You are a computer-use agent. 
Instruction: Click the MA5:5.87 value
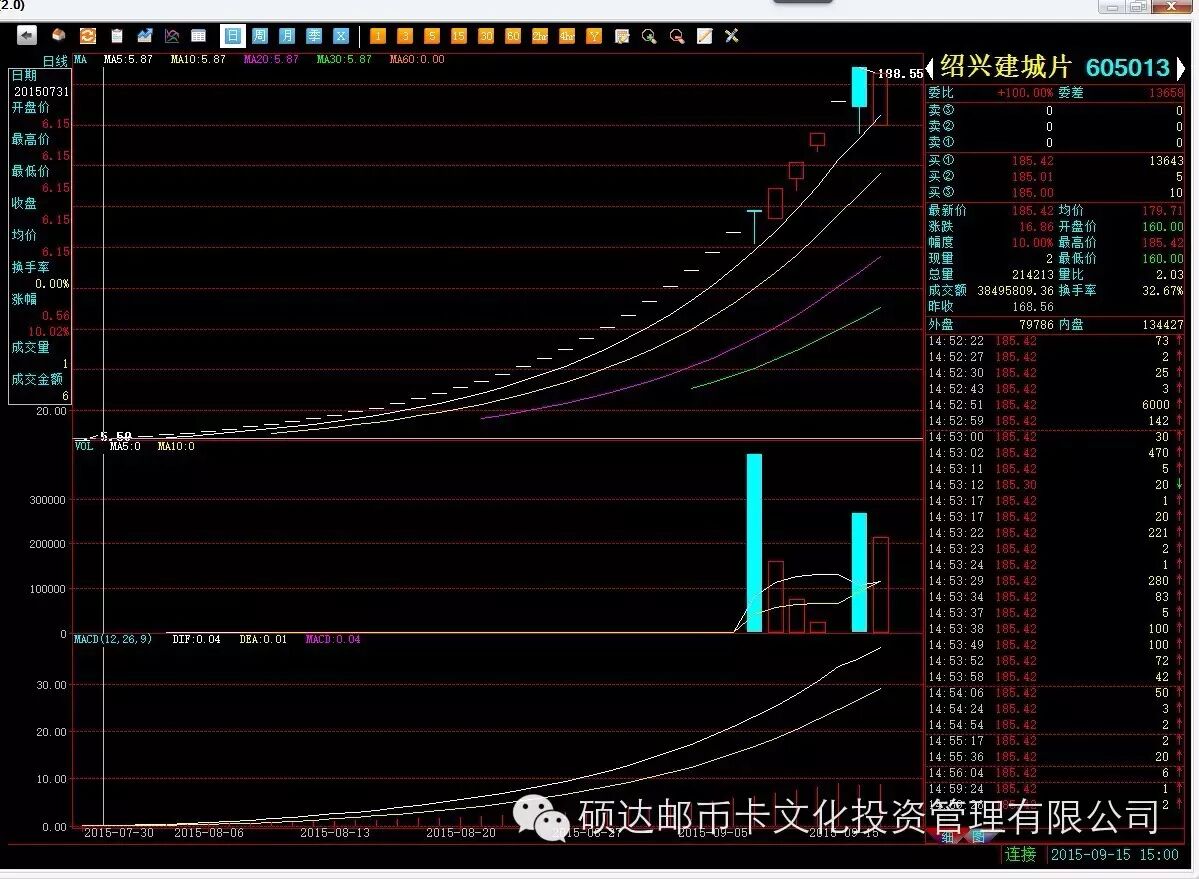pos(128,60)
